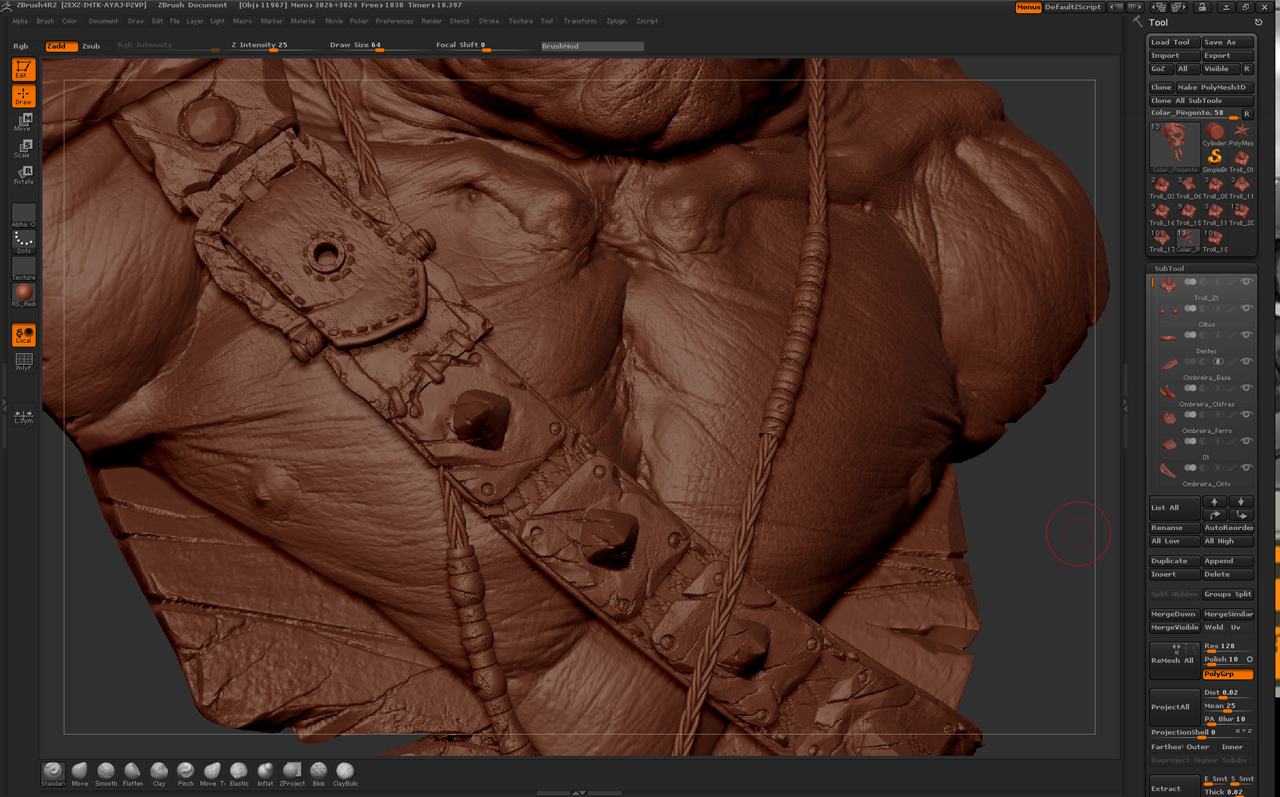Open the Document menu
Image resolution: width=1280 pixels, height=797 pixels.
pos(103,21)
